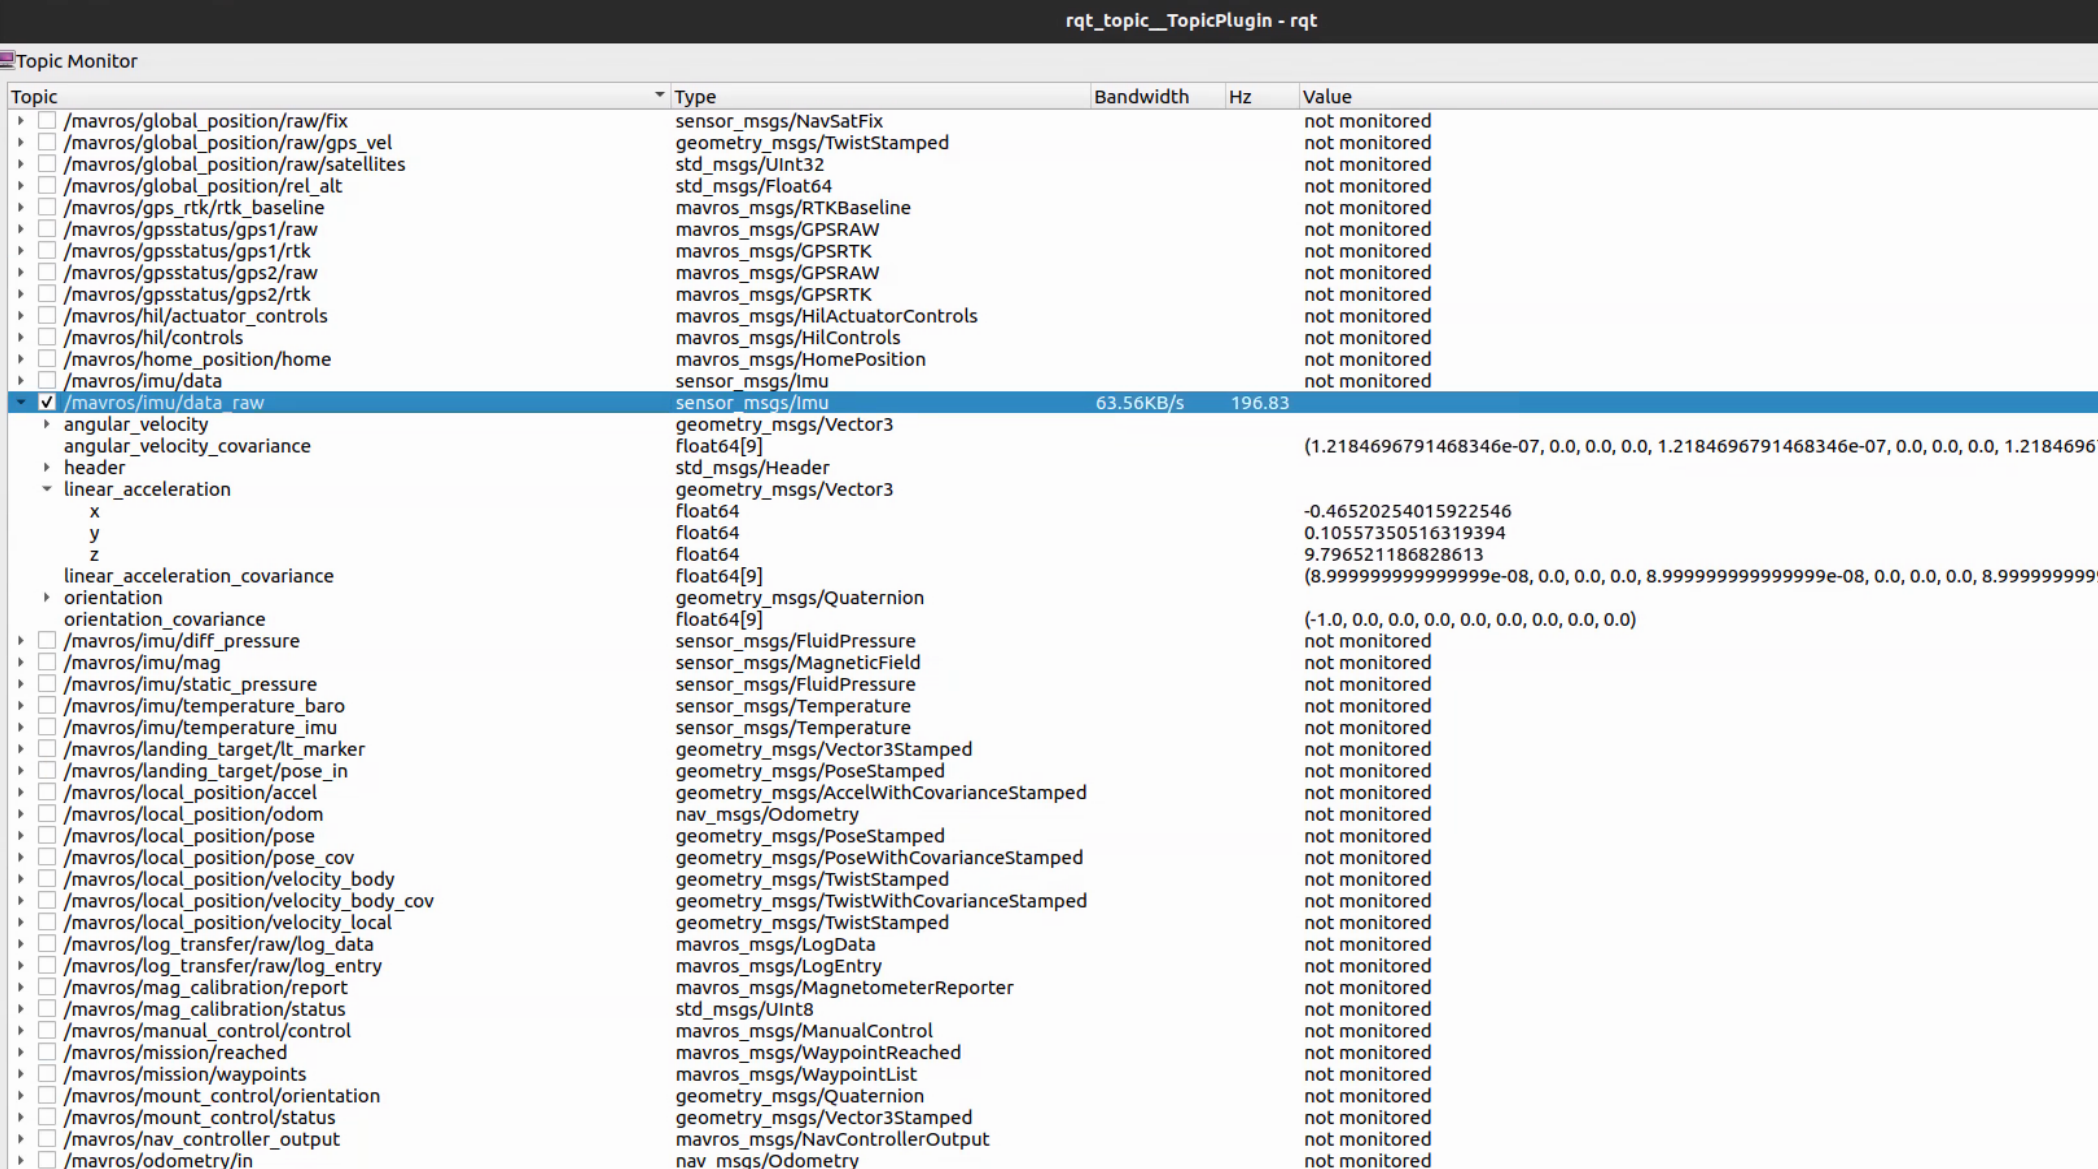
Task: Collapse the linear_acceleration field
Action: click(46, 489)
